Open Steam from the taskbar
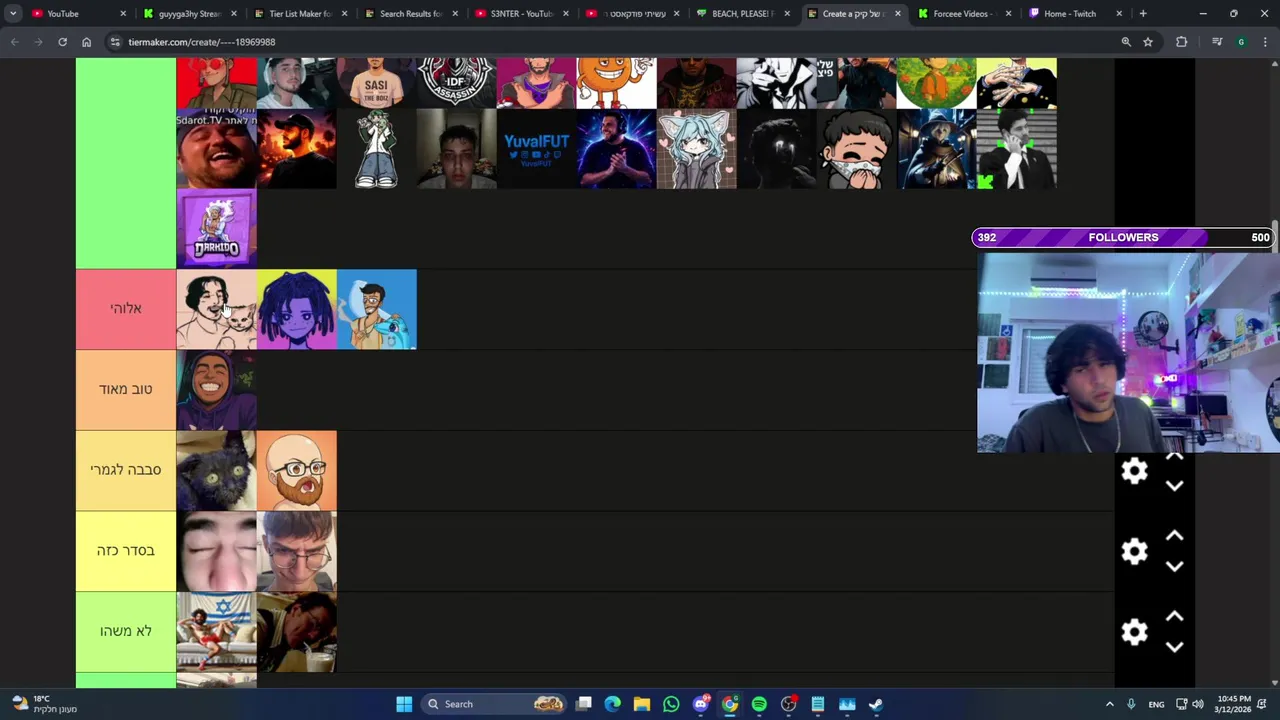This screenshot has width=1280, height=720. pyautogui.click(x=876, y=704)
